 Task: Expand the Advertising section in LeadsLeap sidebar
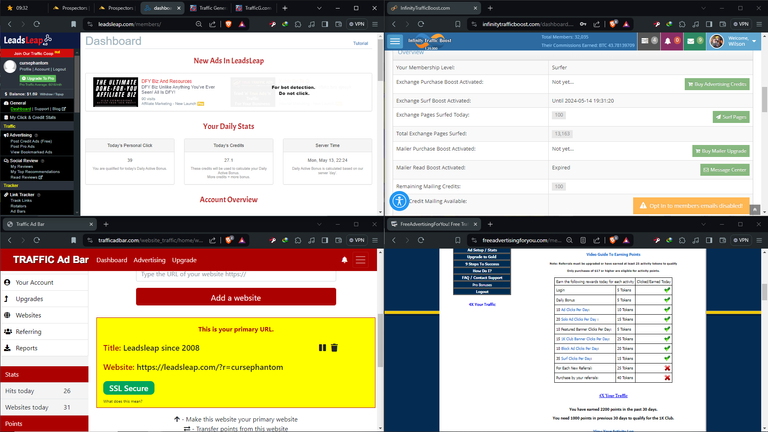(x=21, y=135)
